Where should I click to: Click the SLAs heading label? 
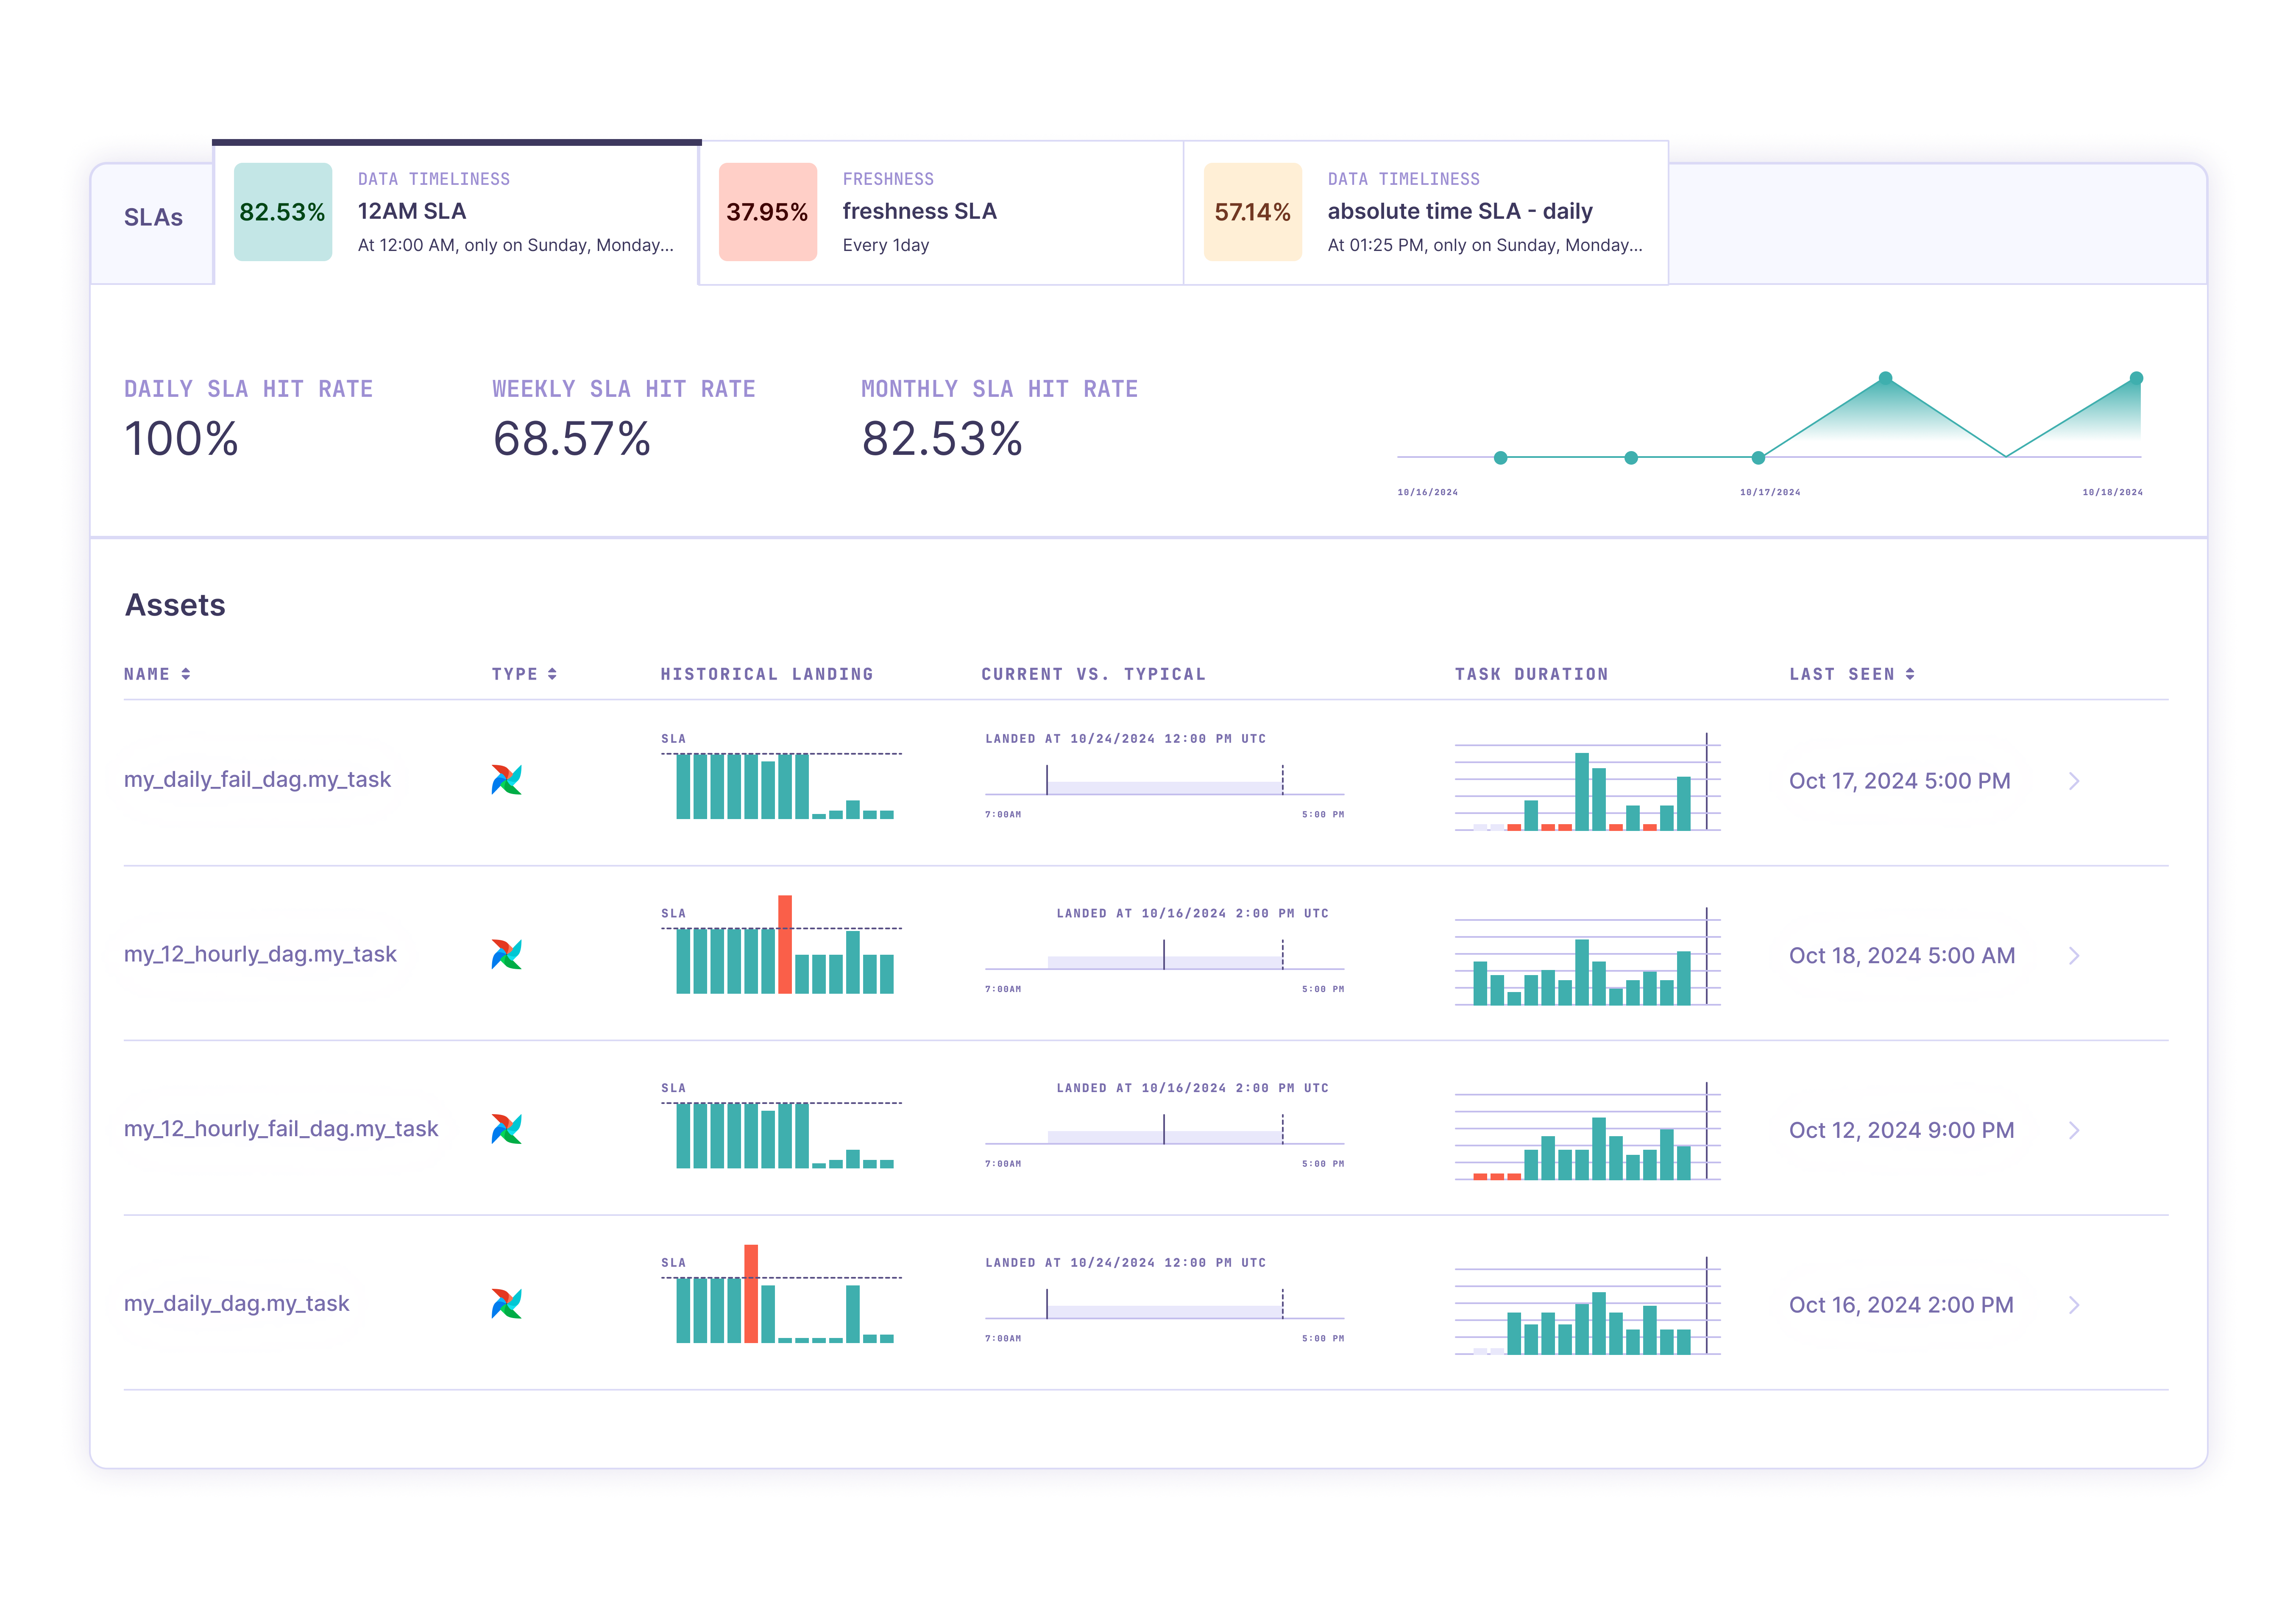153,218
